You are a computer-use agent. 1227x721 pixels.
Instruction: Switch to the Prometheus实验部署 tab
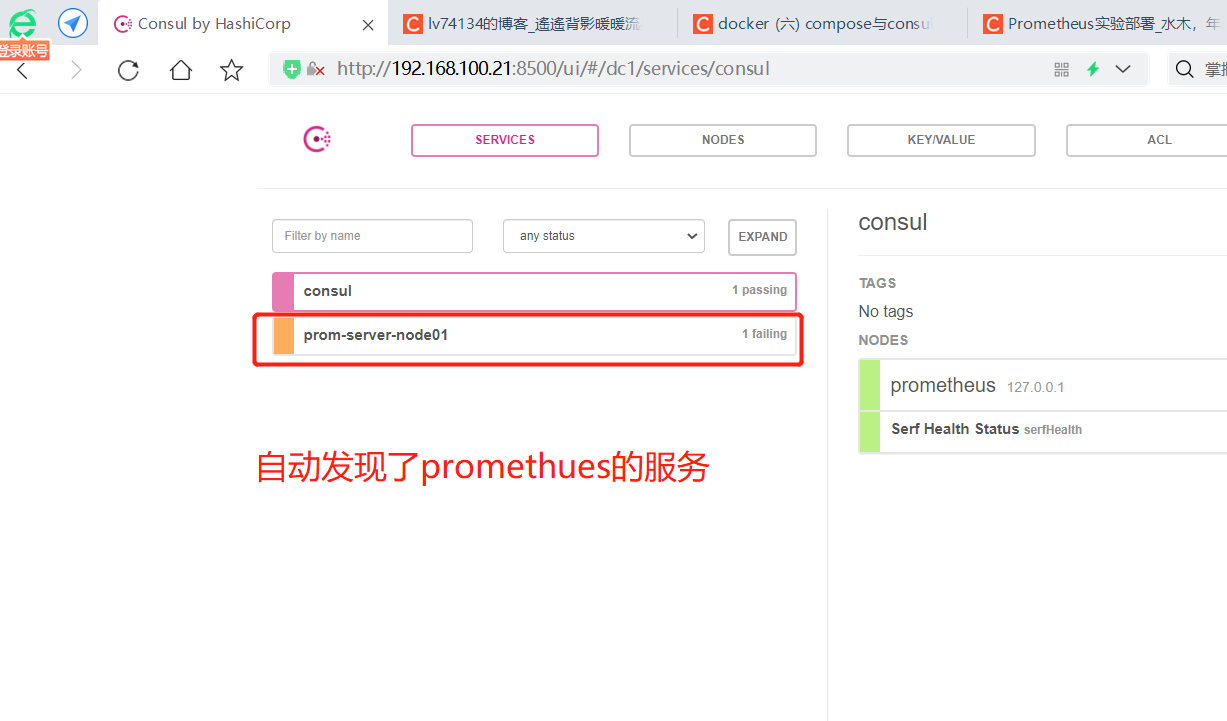point(1098,24)
